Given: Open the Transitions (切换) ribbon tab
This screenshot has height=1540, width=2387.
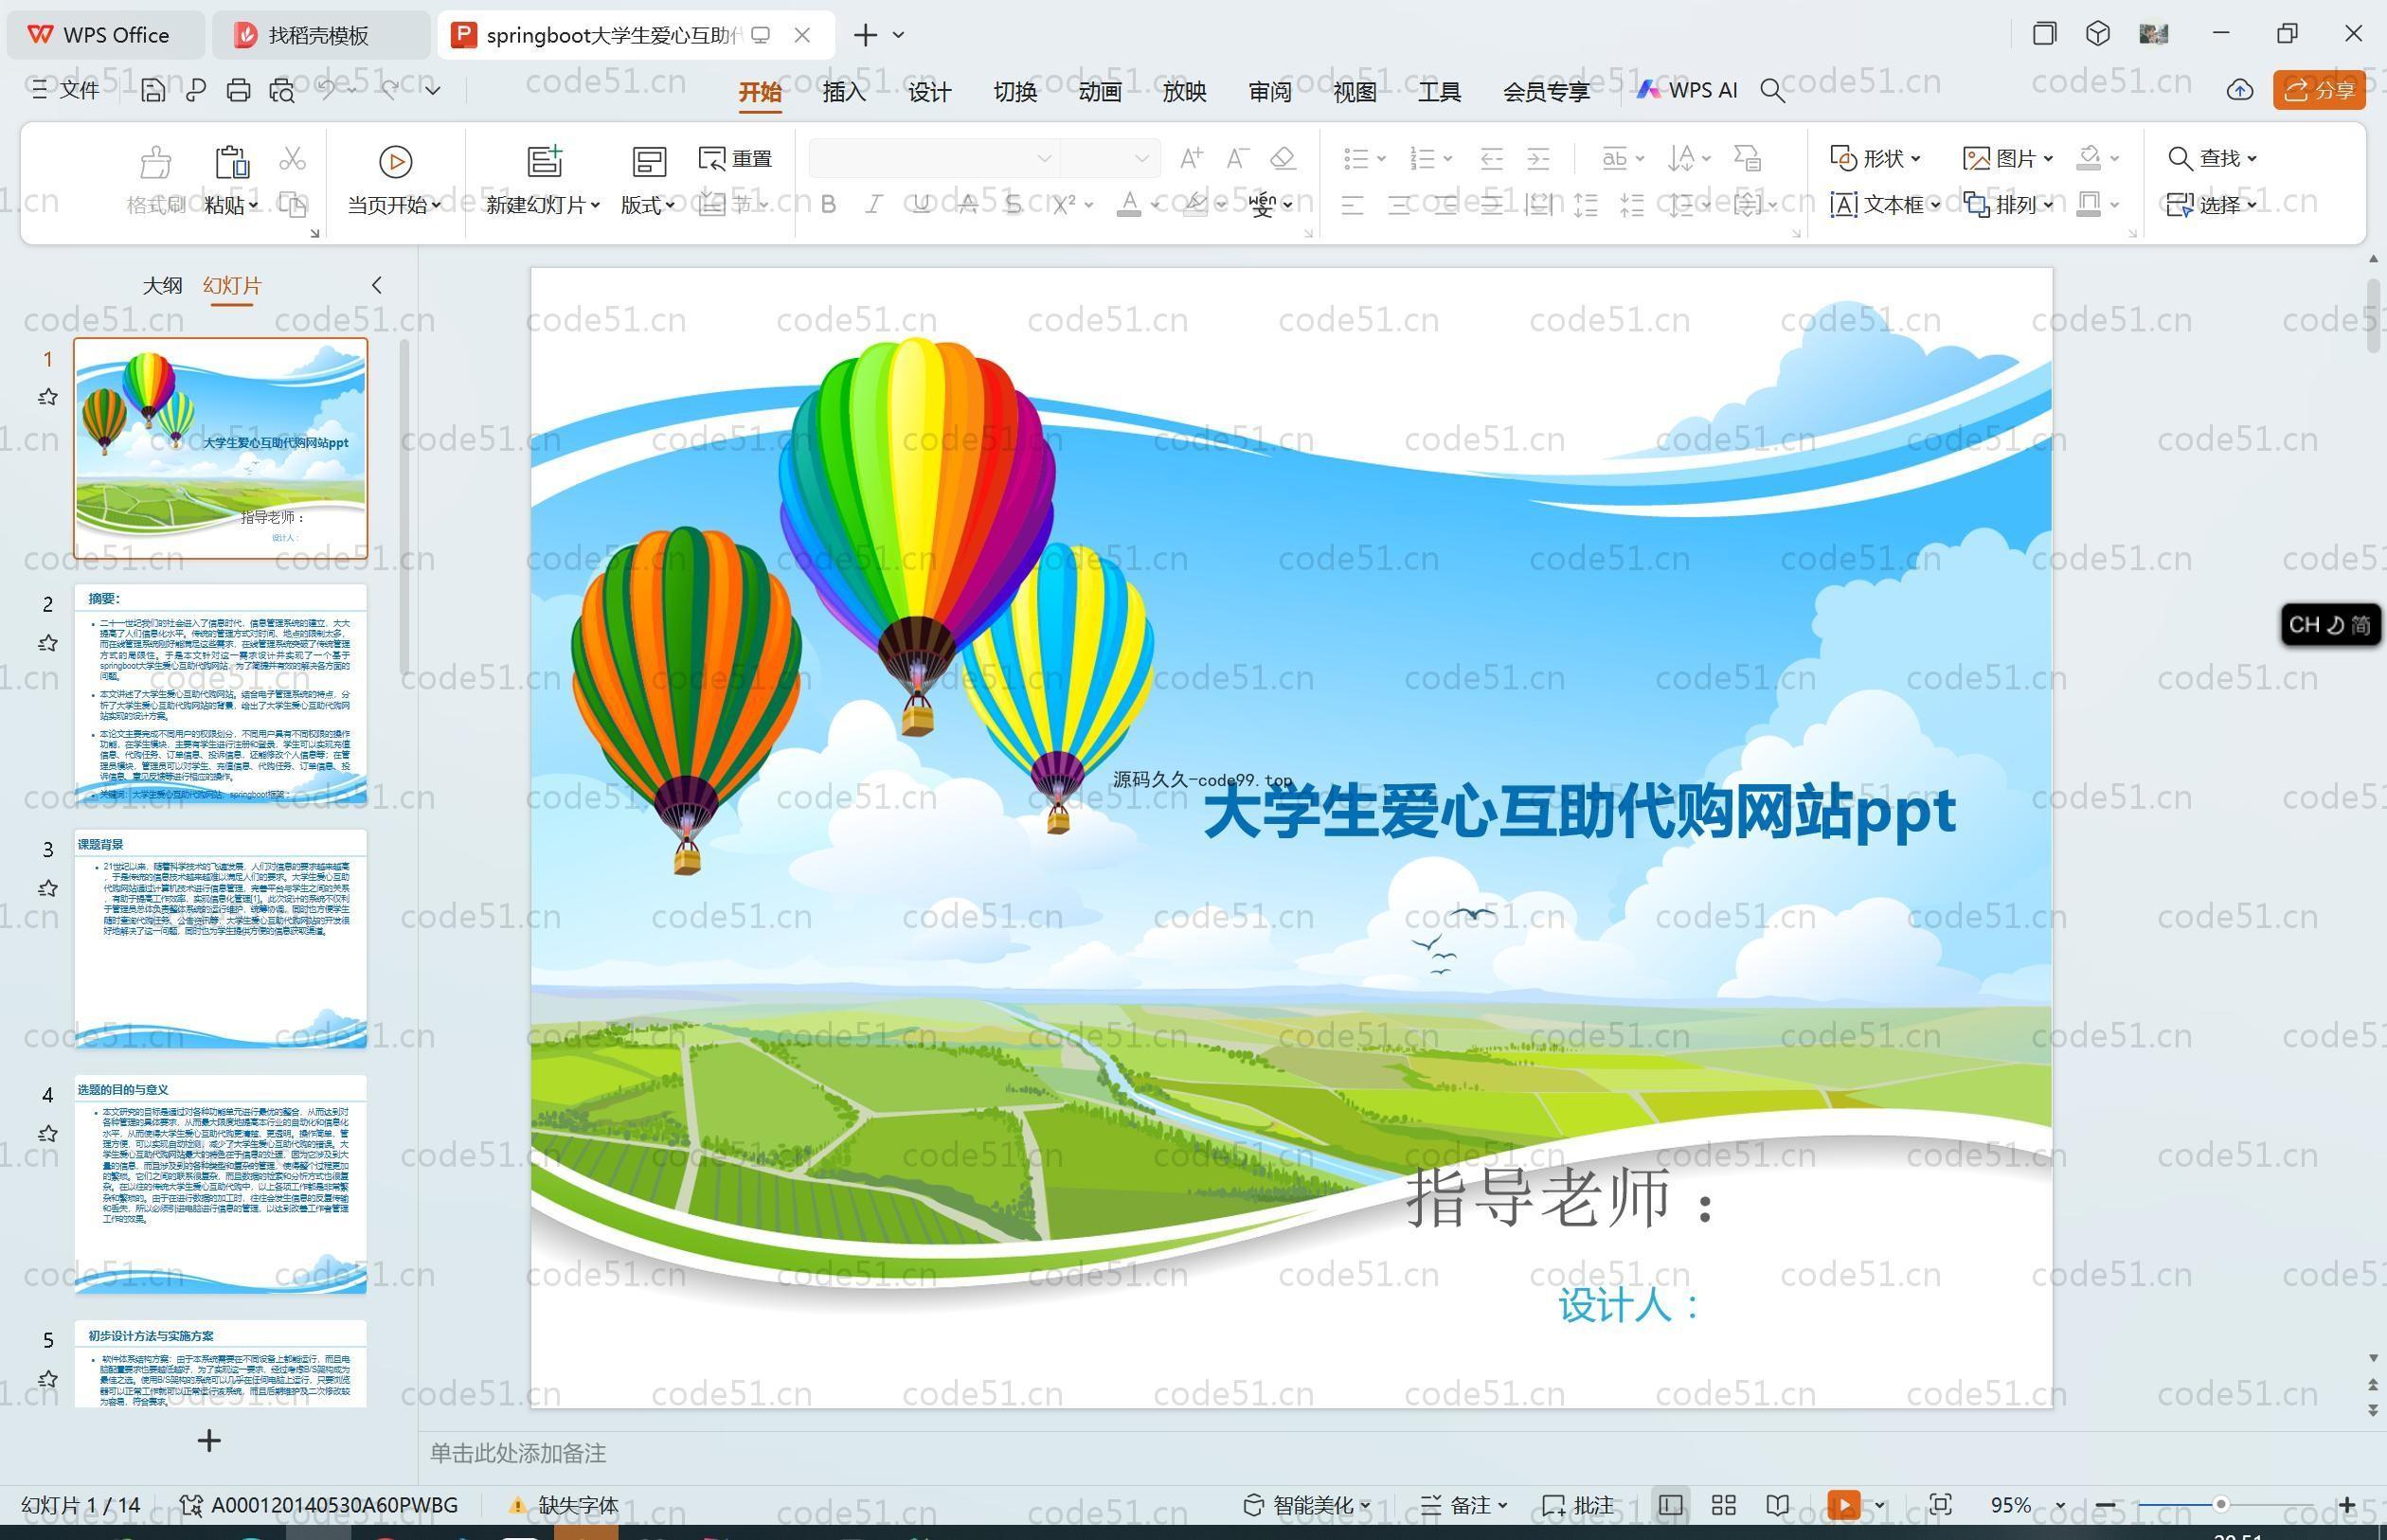Looking at the screenshot, I should (1015, 92).
